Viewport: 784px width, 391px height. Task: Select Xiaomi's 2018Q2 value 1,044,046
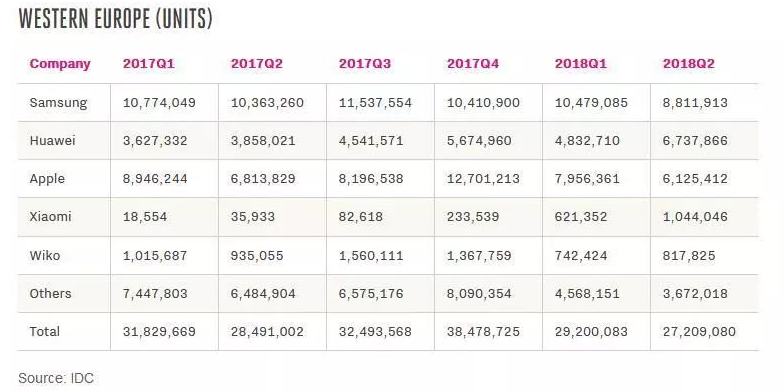[x=696, y=217]
